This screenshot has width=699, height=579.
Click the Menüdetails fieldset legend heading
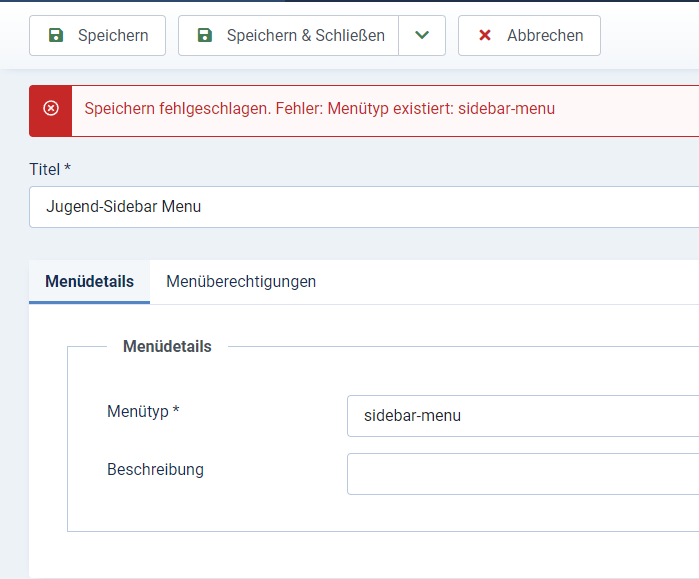pyautogui.click(x=167, y=346)
